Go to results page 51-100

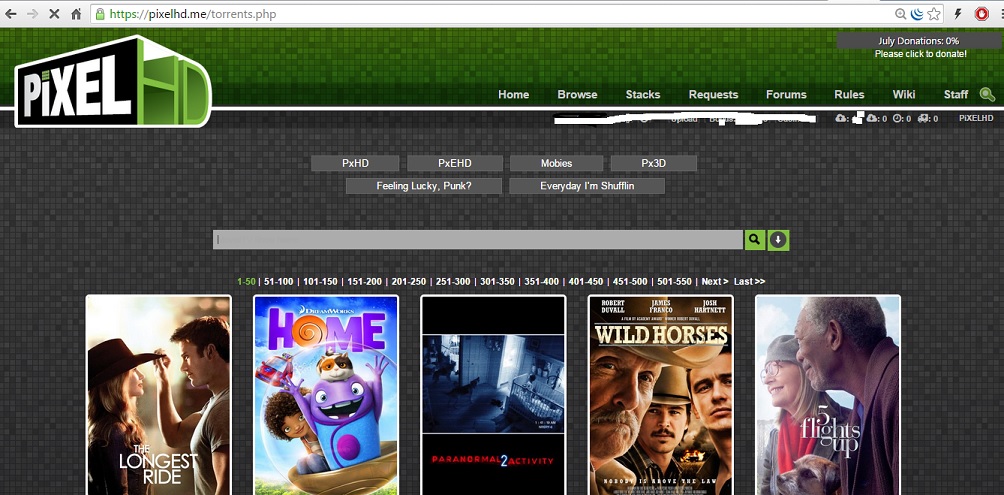(x=279, y=282)
